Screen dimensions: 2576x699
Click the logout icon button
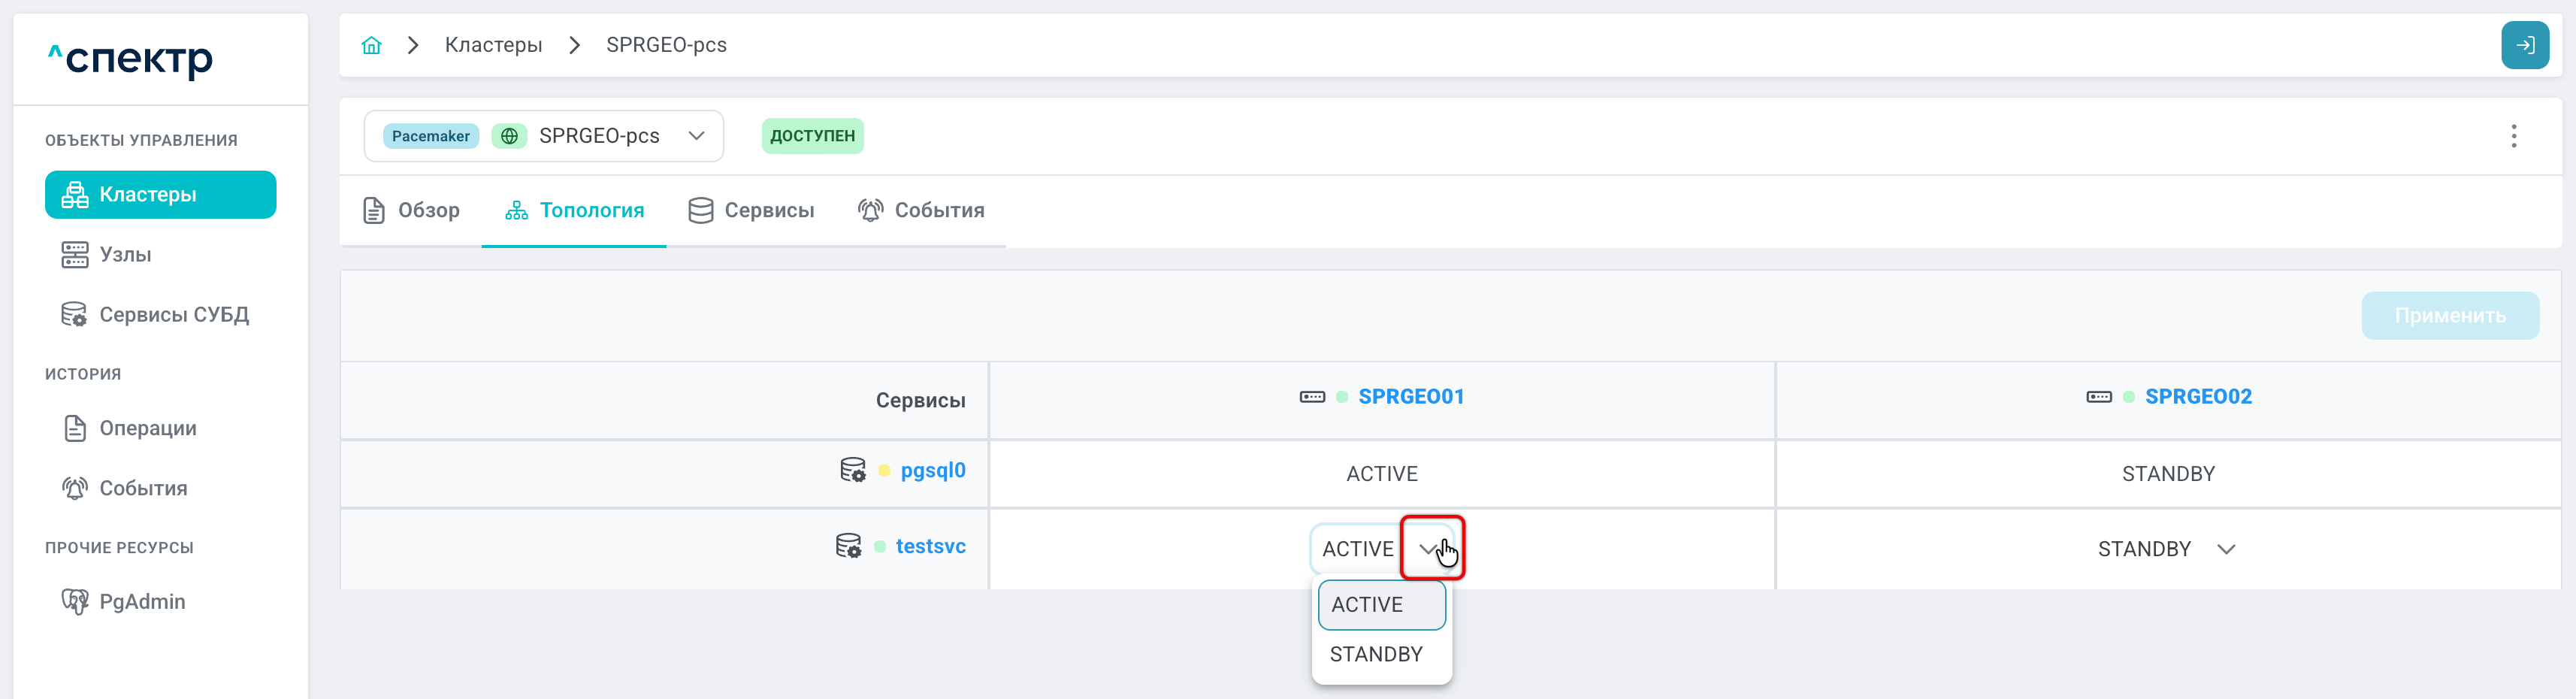click(x=2524, y=45)
